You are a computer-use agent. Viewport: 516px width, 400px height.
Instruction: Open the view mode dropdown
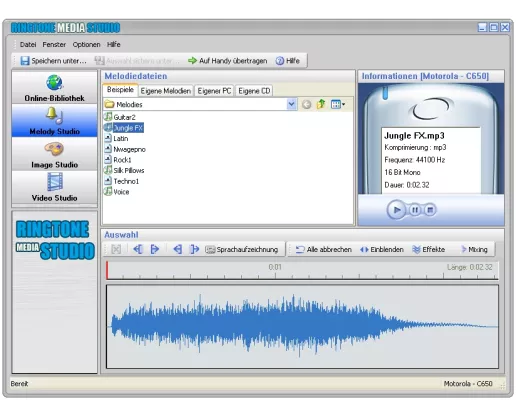(x=338, y=104)
